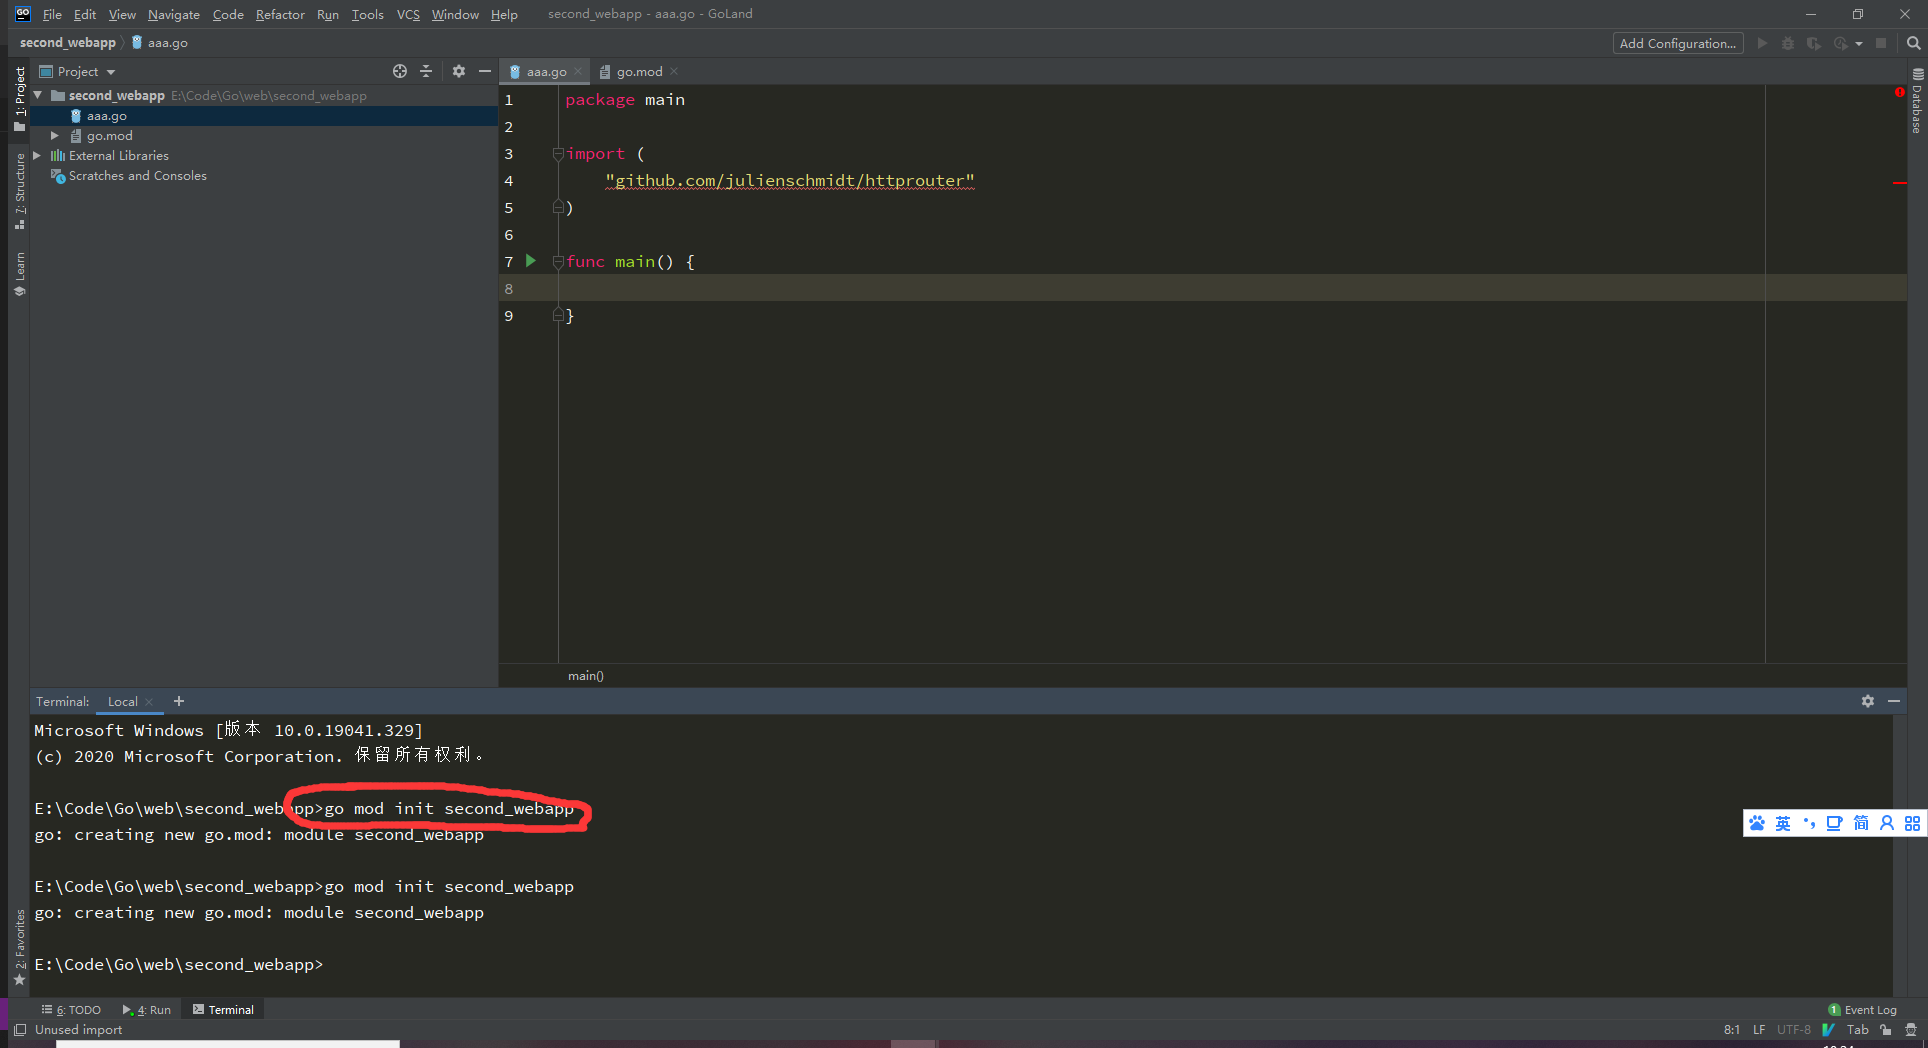Open Search Everywhere magnifier icon
This screenshot has width=1928, height=1048.
[x=1913, y=43]
